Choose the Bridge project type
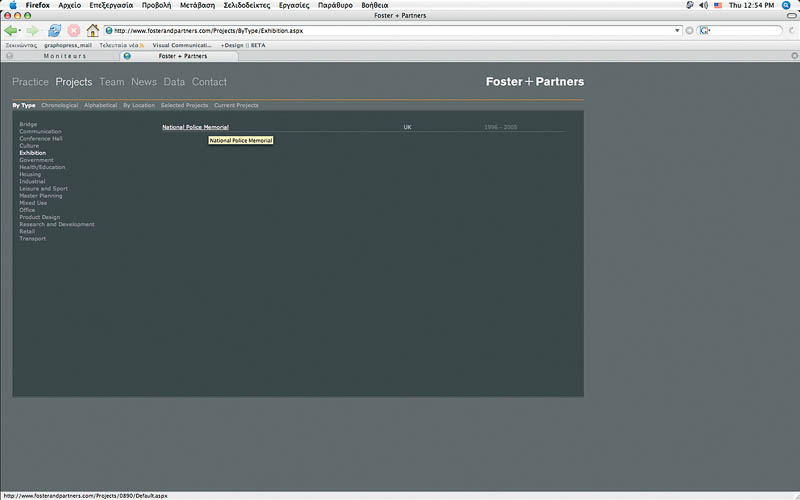800x500 pixels. (x=28, y=124)
